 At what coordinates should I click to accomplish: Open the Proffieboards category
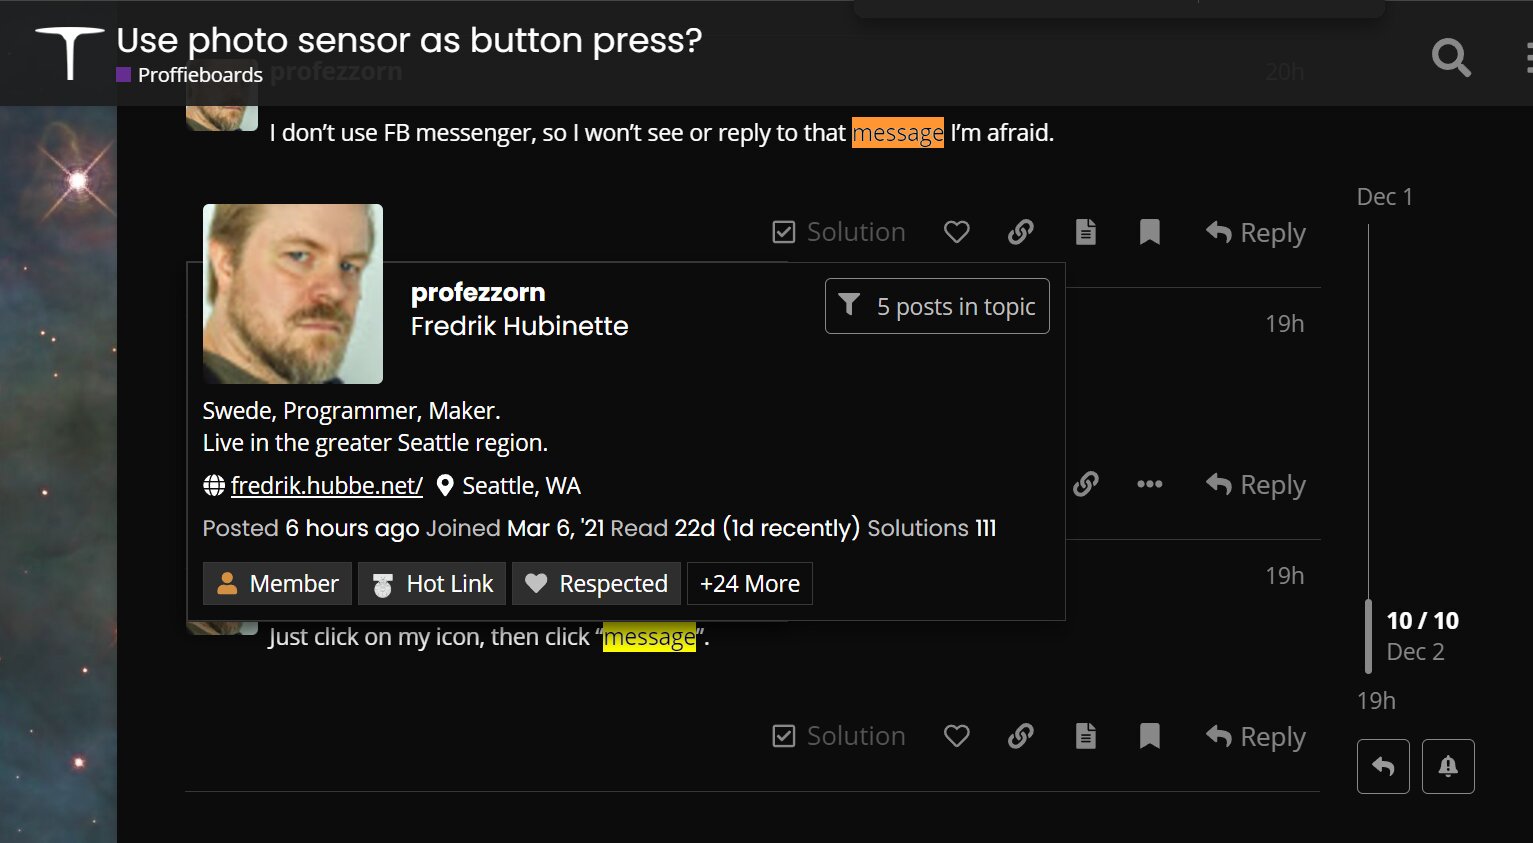(x=199, y=75)
